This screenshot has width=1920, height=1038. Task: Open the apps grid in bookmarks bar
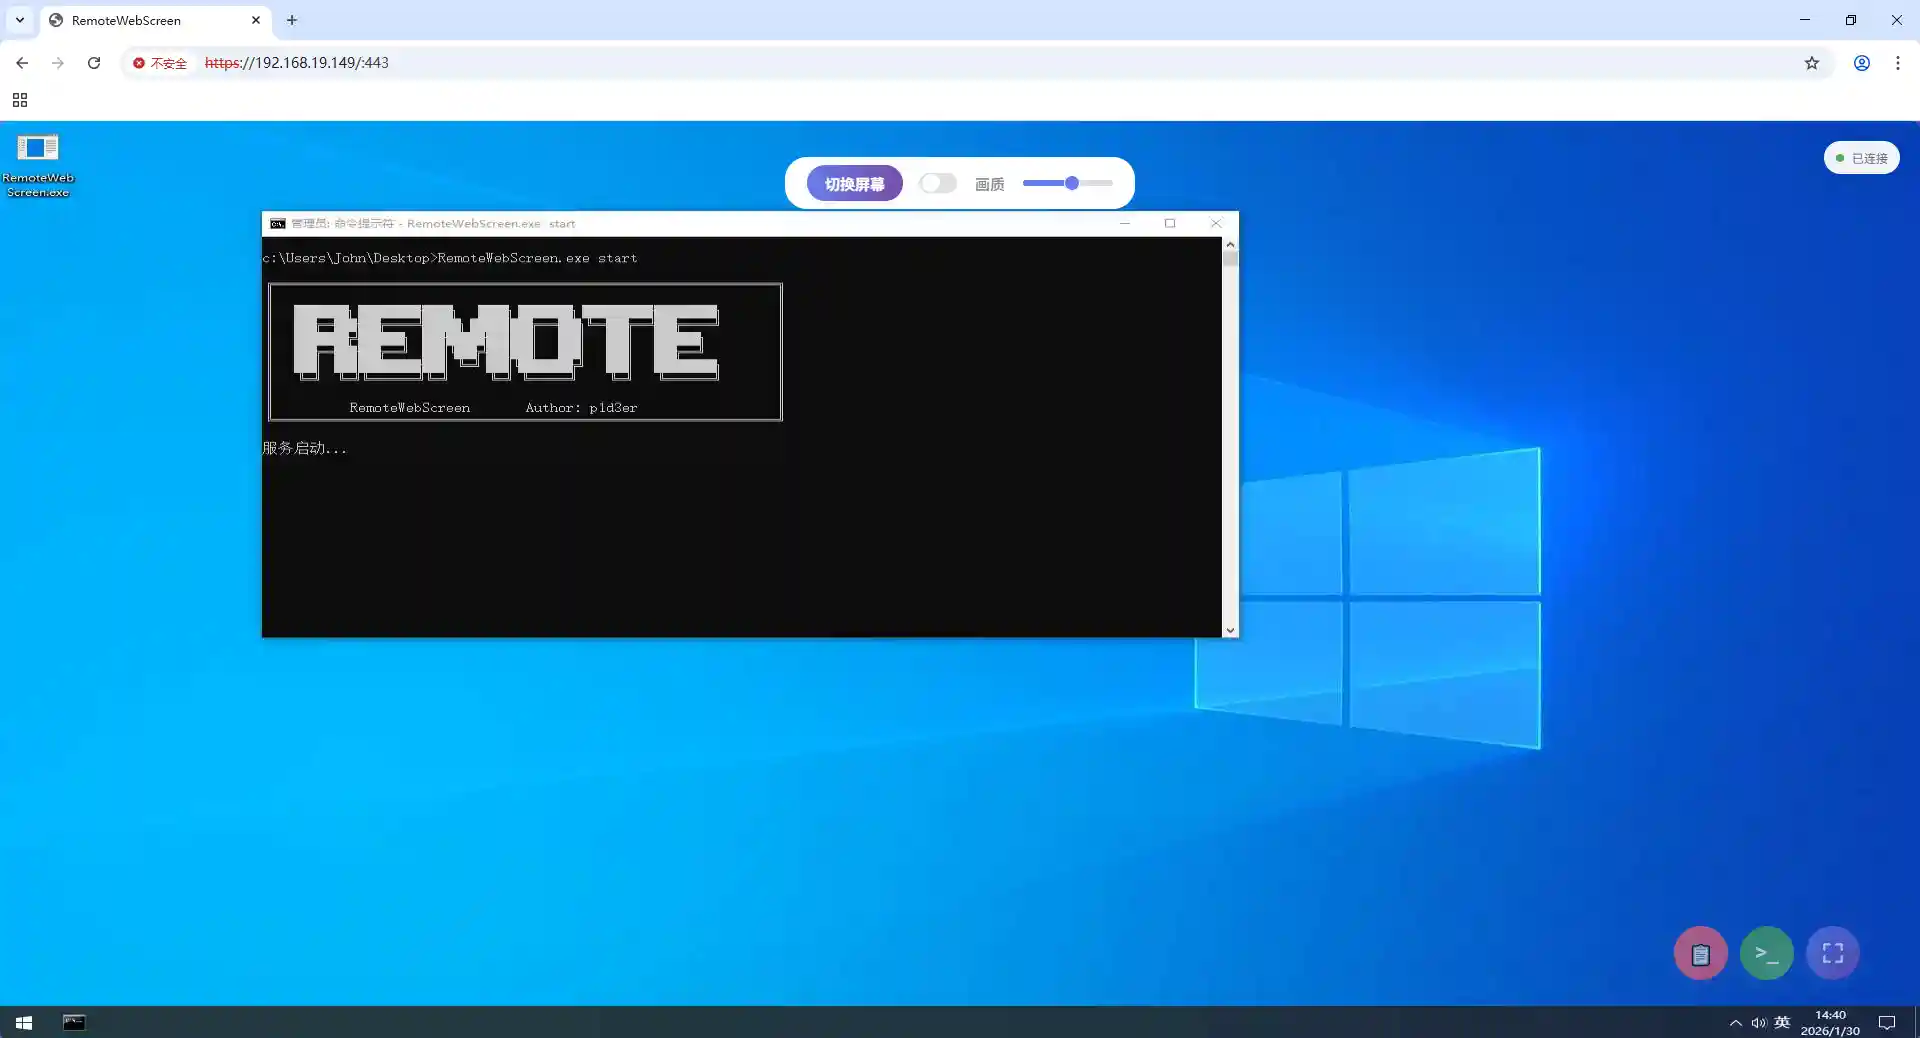pyautogui.click(x=20, y=100)
